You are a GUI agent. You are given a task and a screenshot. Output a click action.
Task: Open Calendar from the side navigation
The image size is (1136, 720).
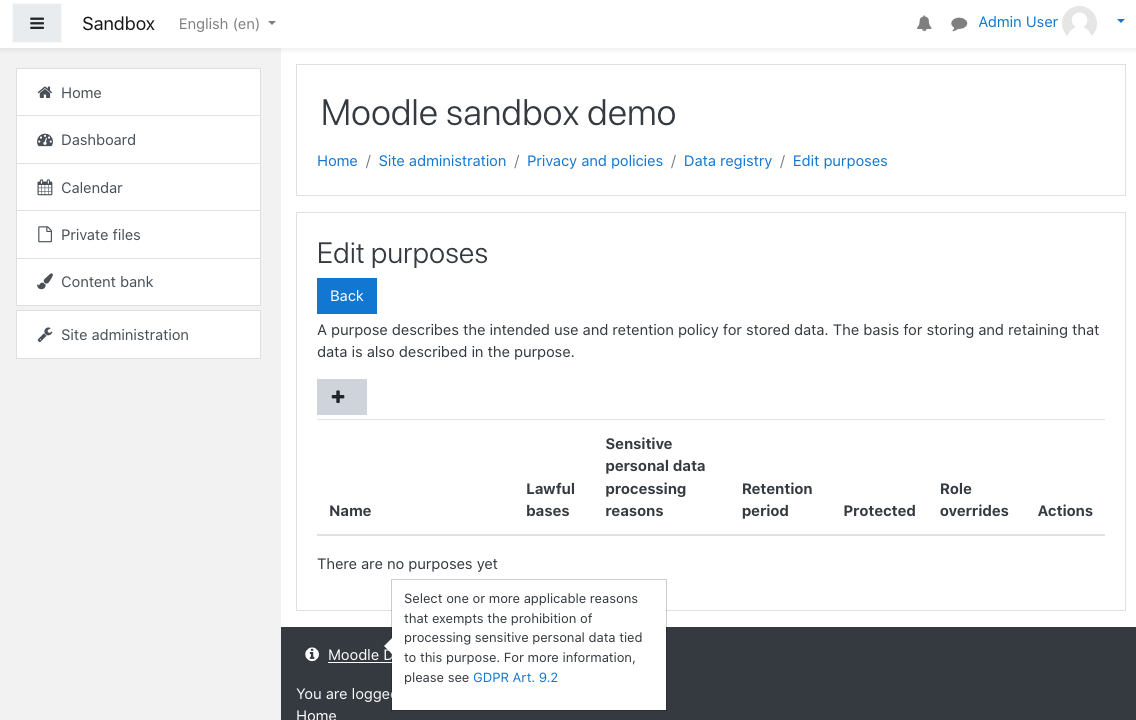[138, 188]
